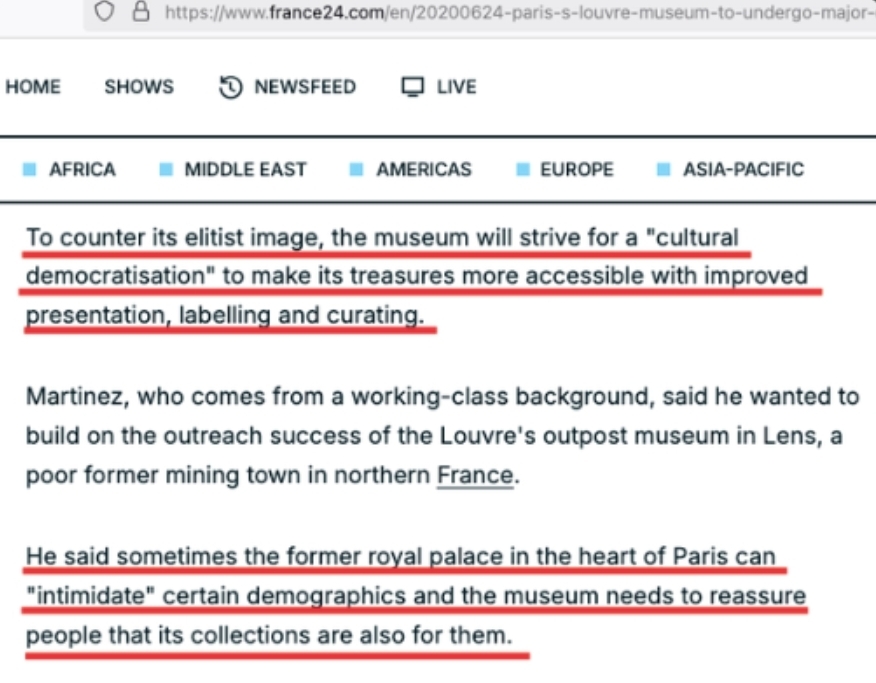Select the AFRICA region link
876x683 pixels.
[82, 169]
